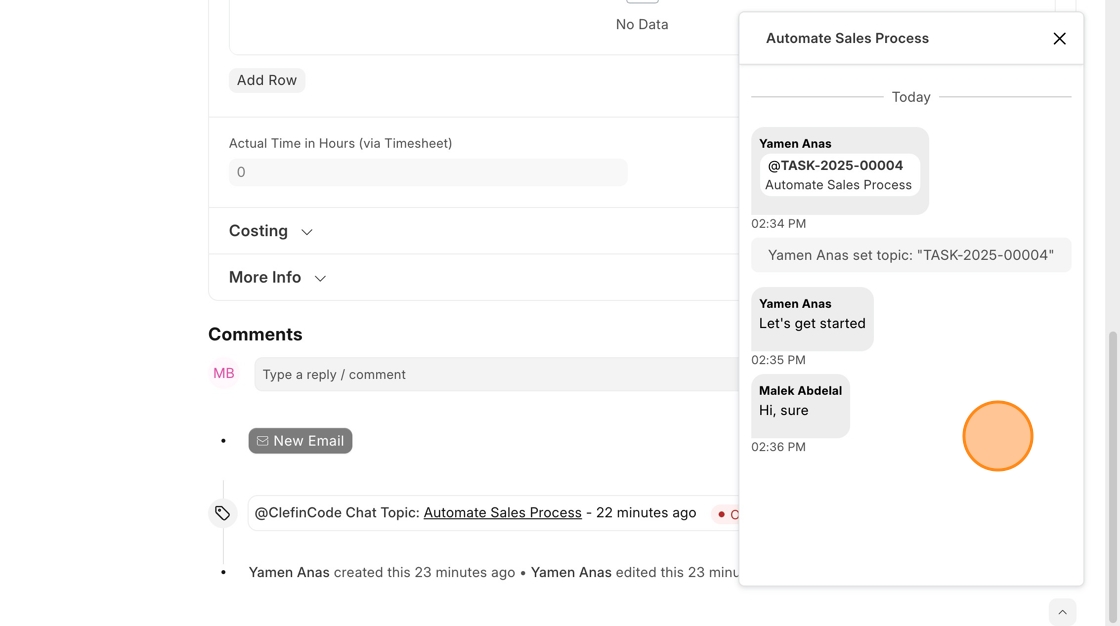Click the chat panel title Automate Sales Process
Viewport: 1120px width, 626px height.
847,39
